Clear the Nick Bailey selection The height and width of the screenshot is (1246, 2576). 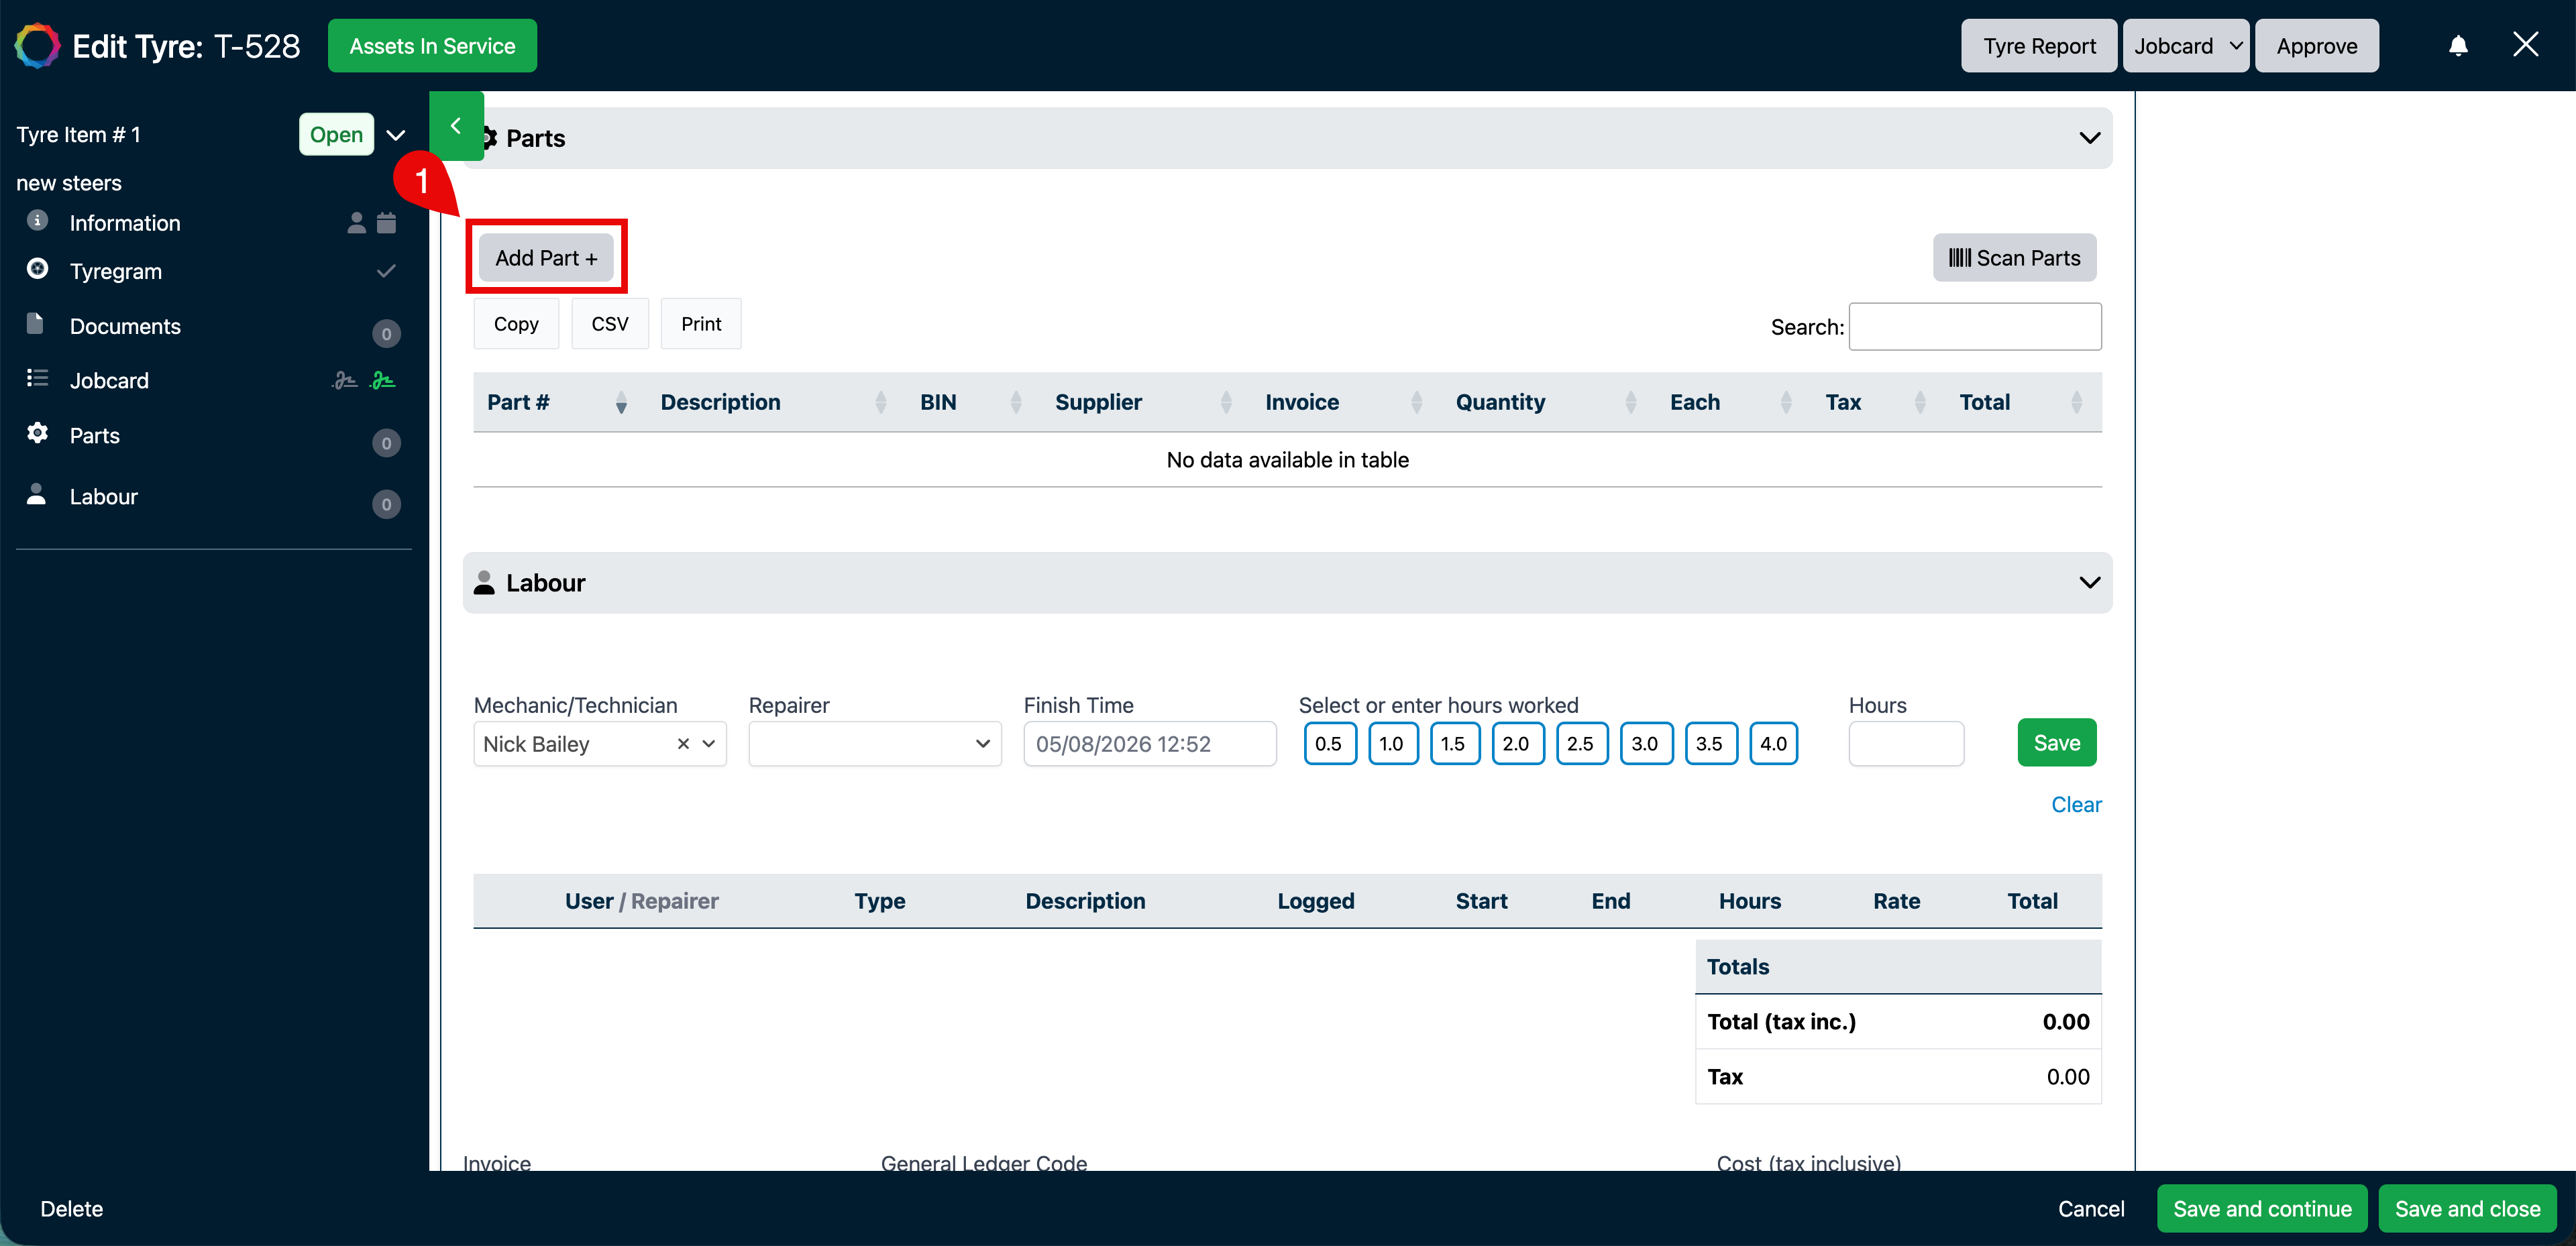pos(683,744)
